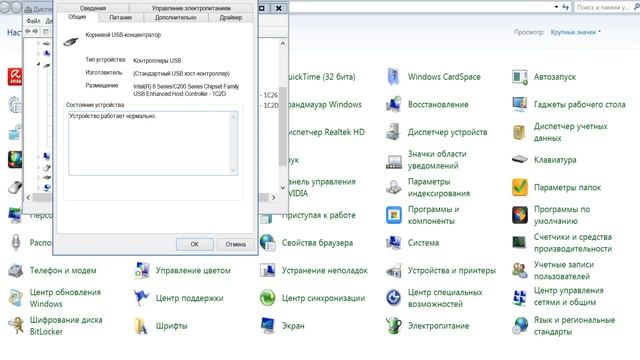Open Параметры папок icon
This screenshot has height=360, width=640.
[x=520, y=187]
